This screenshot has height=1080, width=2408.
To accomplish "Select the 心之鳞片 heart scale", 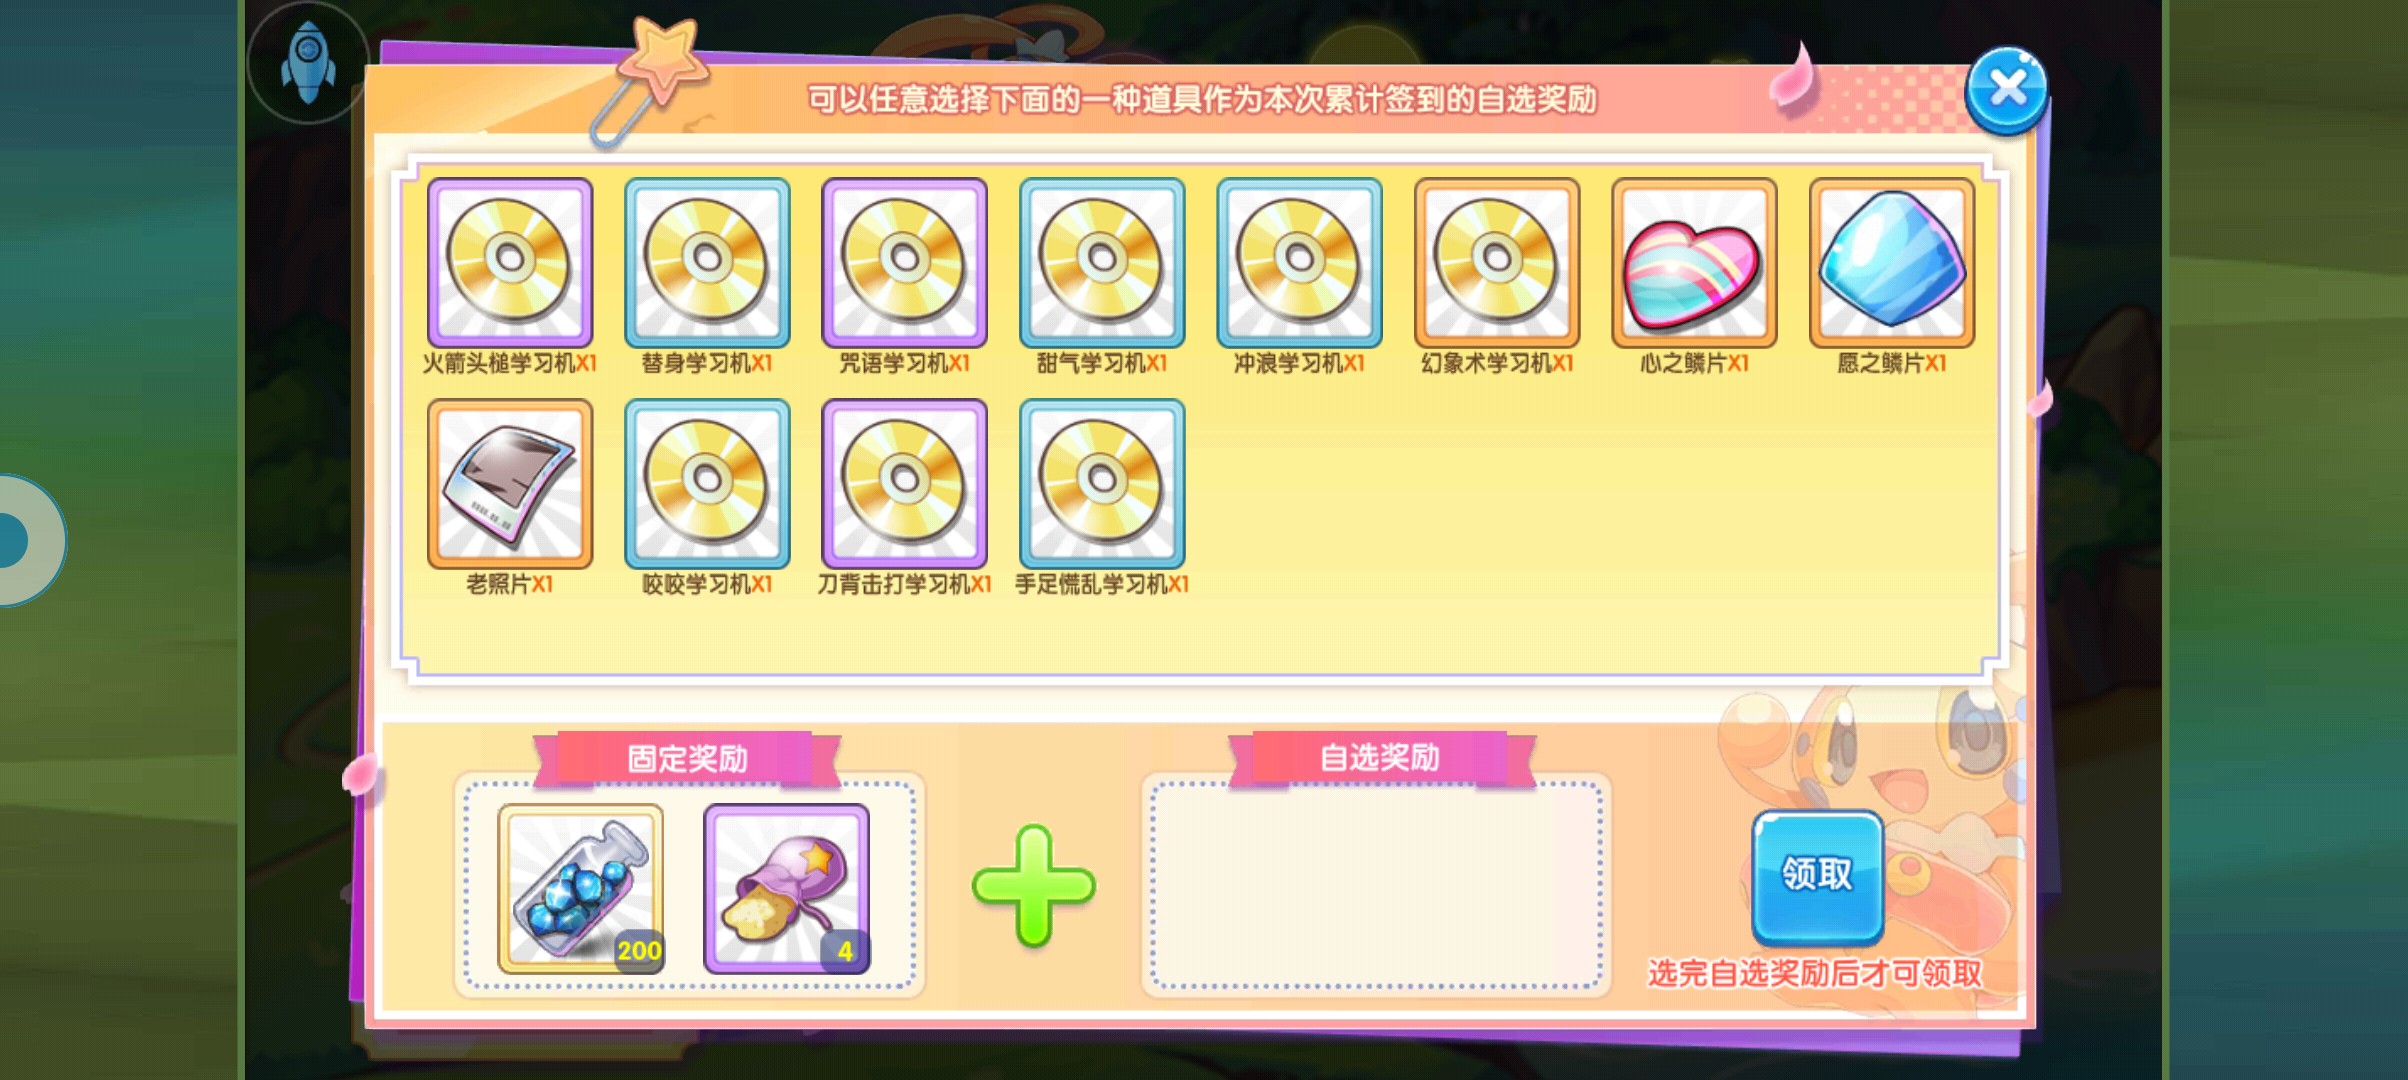I will pos(1694,263).
